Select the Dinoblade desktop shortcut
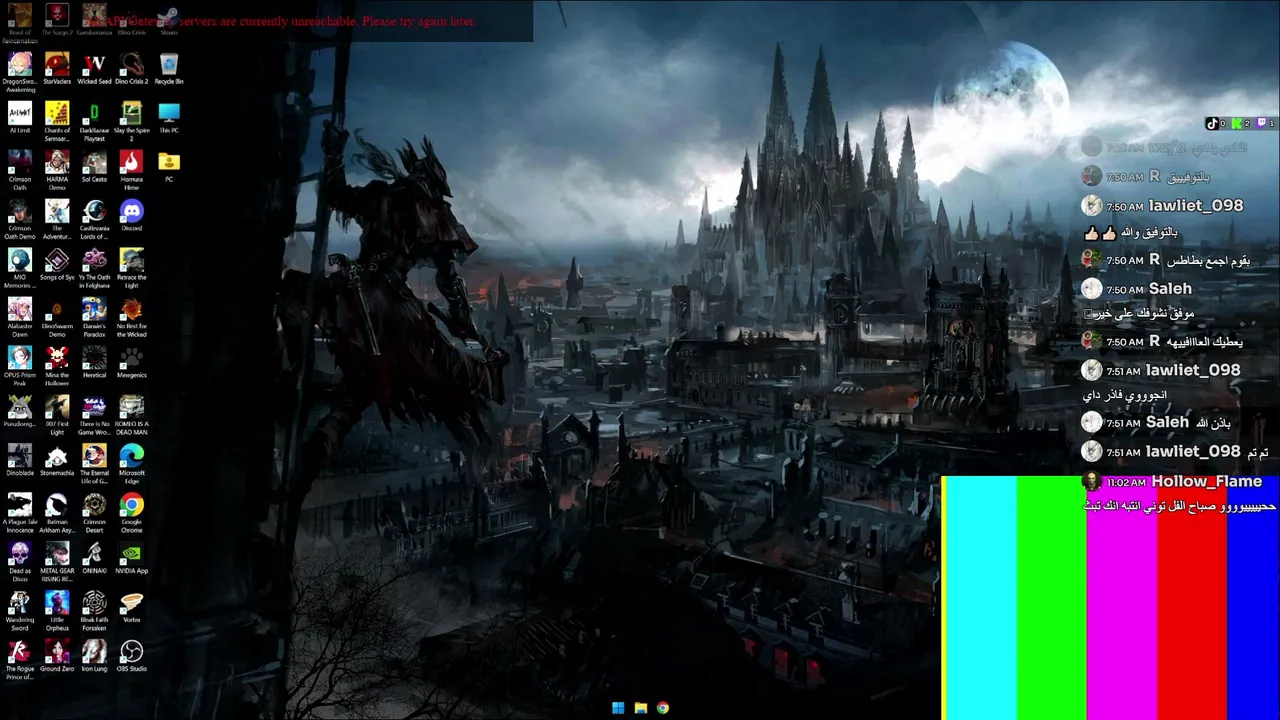The height and width of the screenshot is (720, 1280). 20,459
